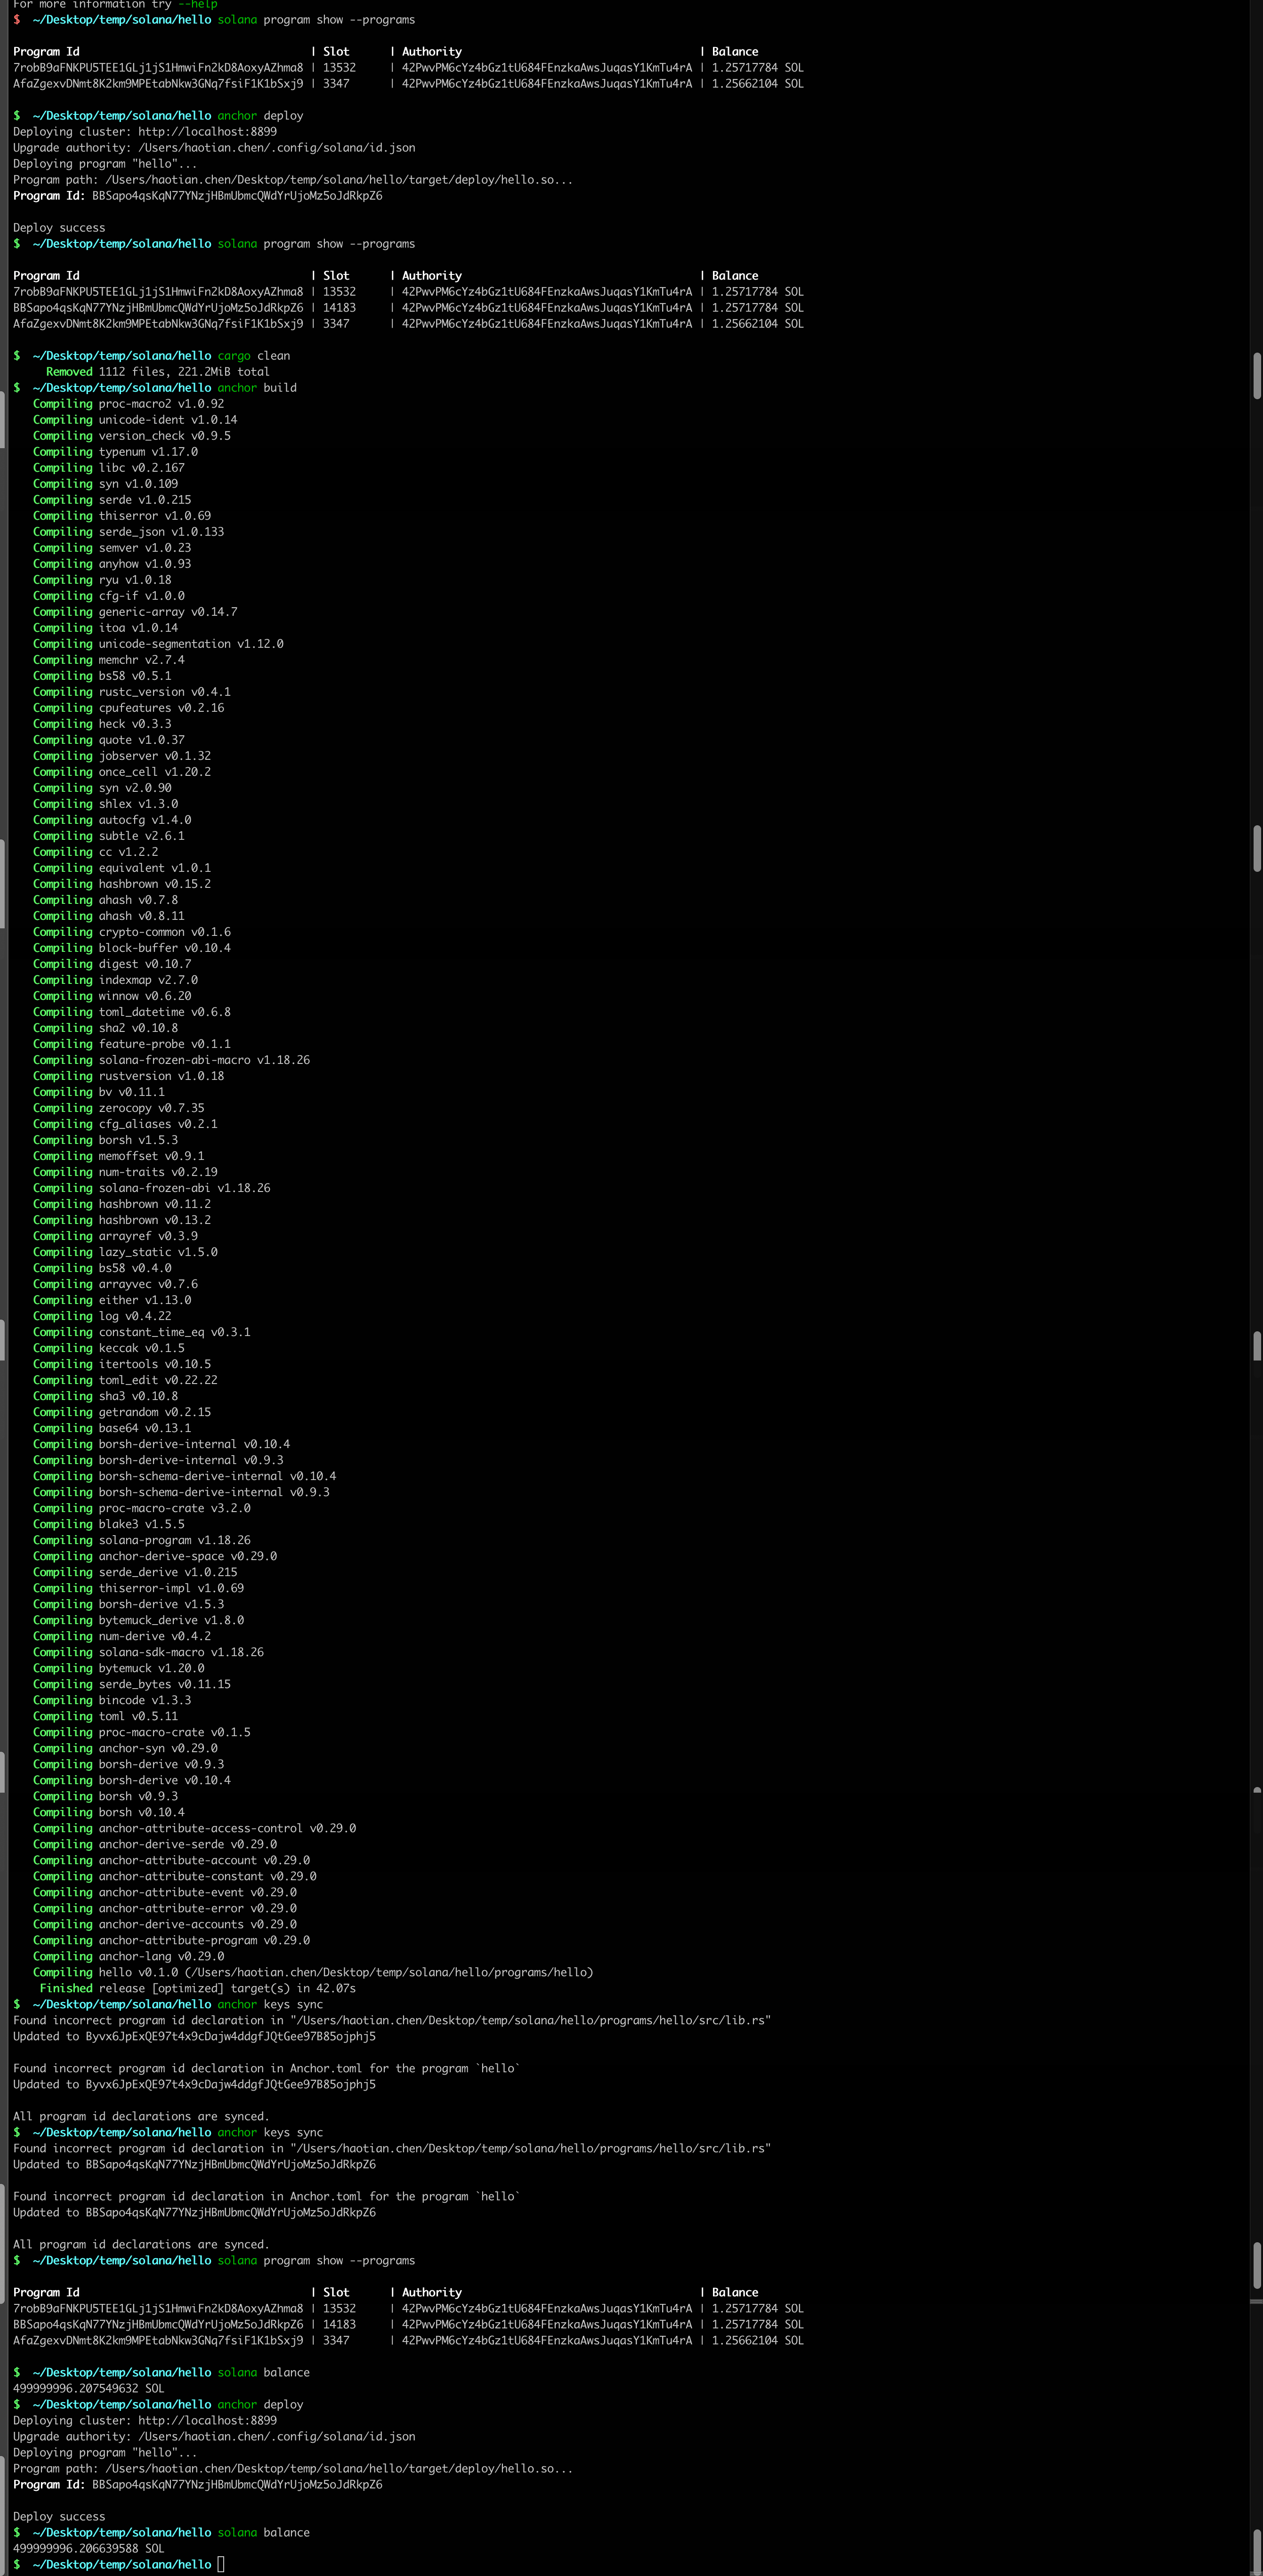Select 'Compiling anchor-derive-accounts v0.29.0' line
Viewport: 1263px width, 2576px height.
coord(165,1924)
